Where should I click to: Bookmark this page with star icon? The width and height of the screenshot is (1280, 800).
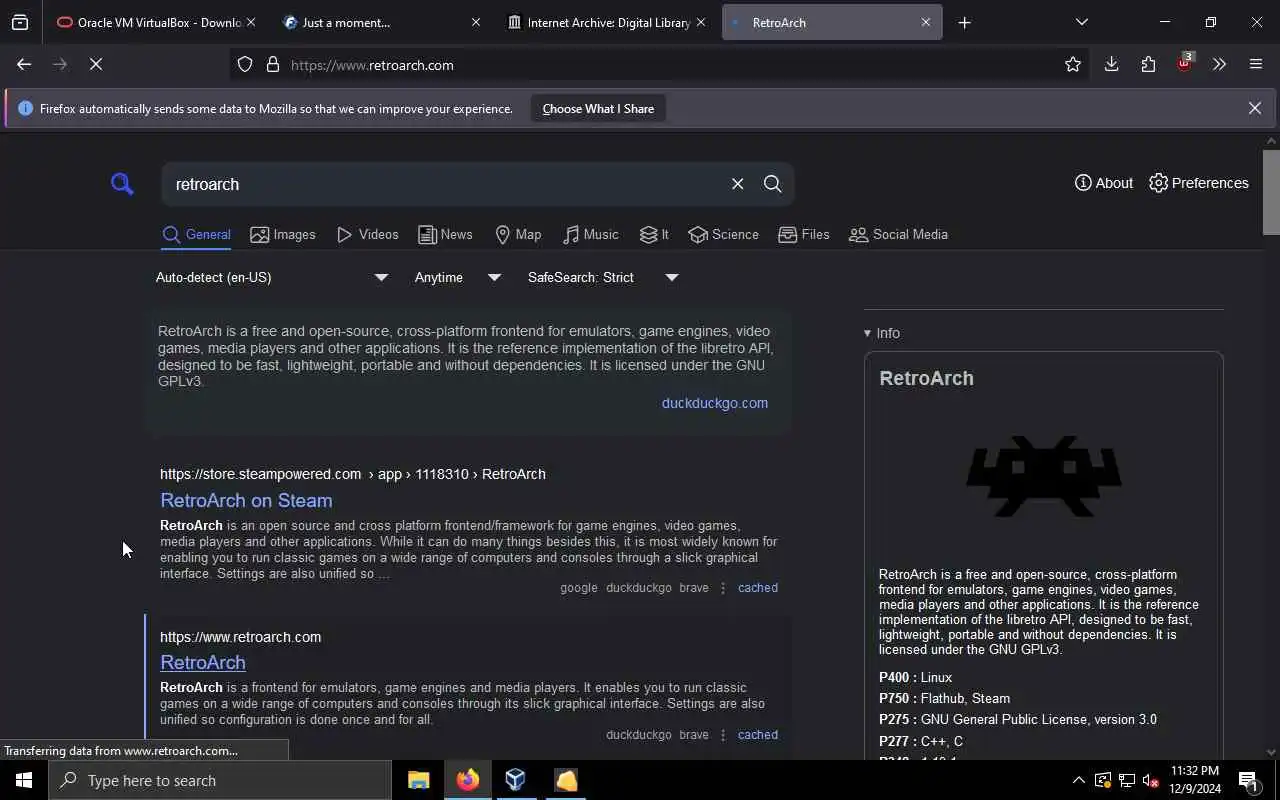(1073, 64)
